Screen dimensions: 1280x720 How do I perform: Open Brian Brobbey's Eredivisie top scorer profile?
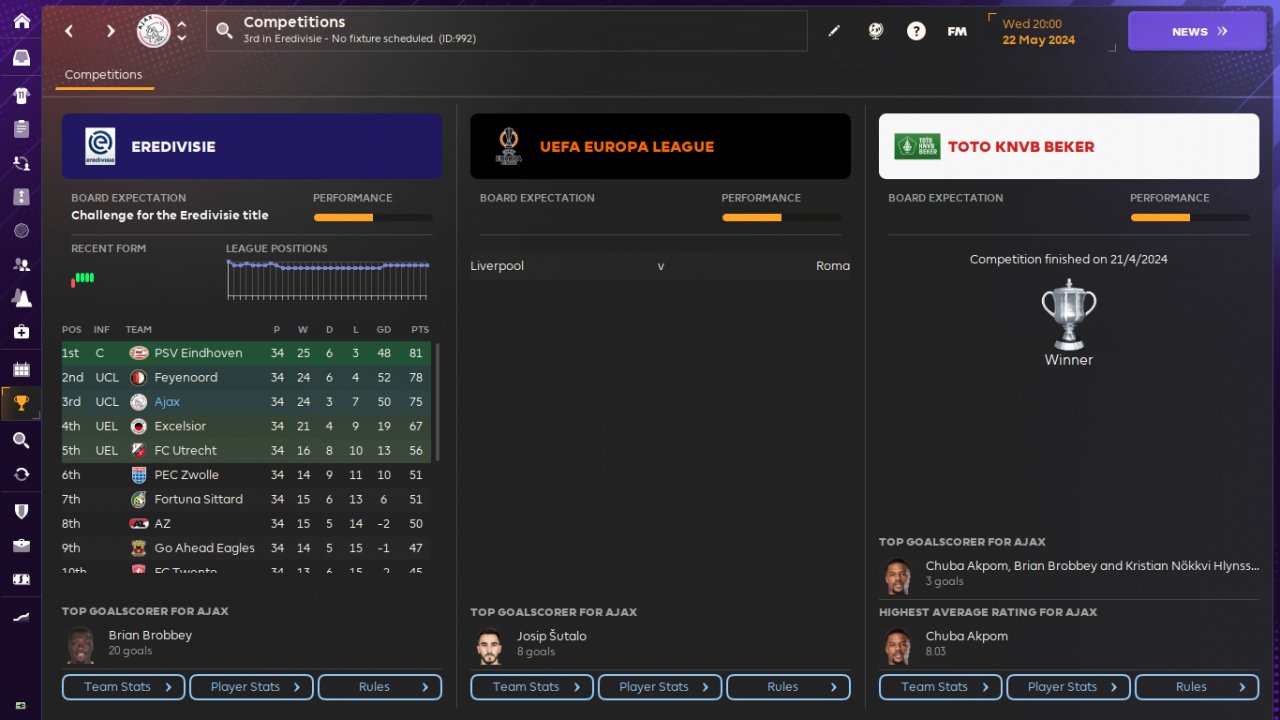tap(150, 635)
